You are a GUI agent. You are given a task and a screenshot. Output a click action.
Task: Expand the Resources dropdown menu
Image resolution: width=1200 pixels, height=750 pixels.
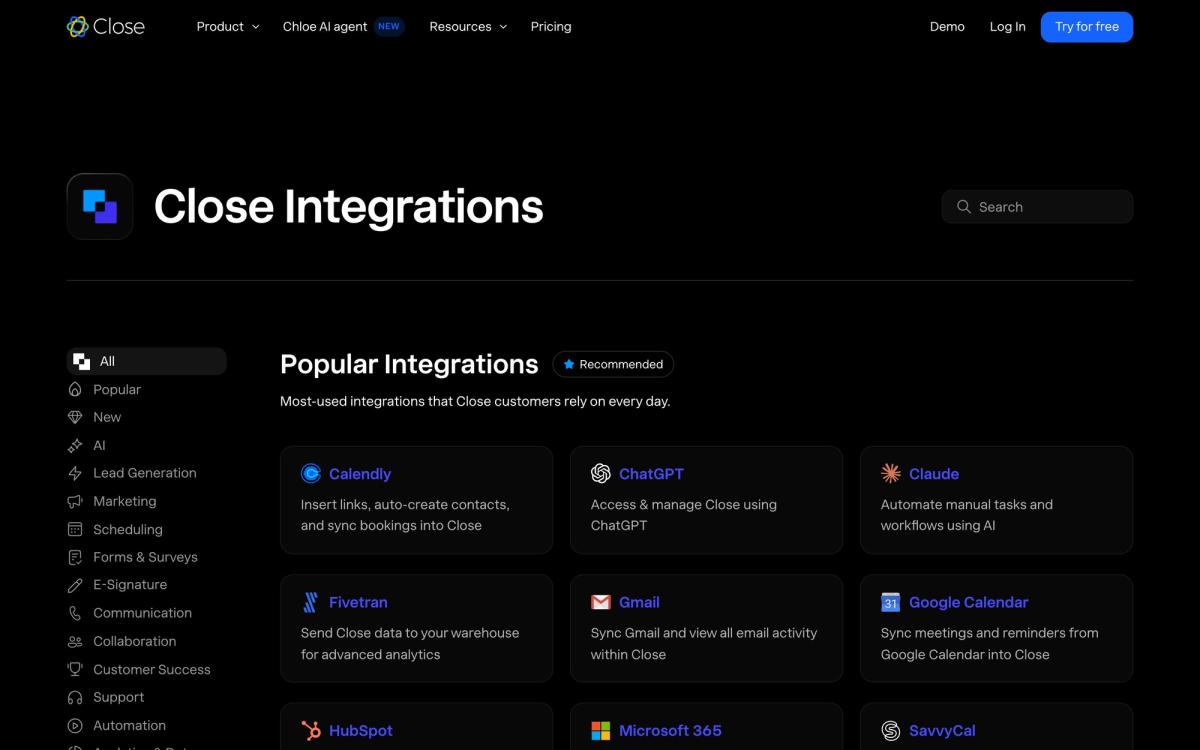click(468, 27)
